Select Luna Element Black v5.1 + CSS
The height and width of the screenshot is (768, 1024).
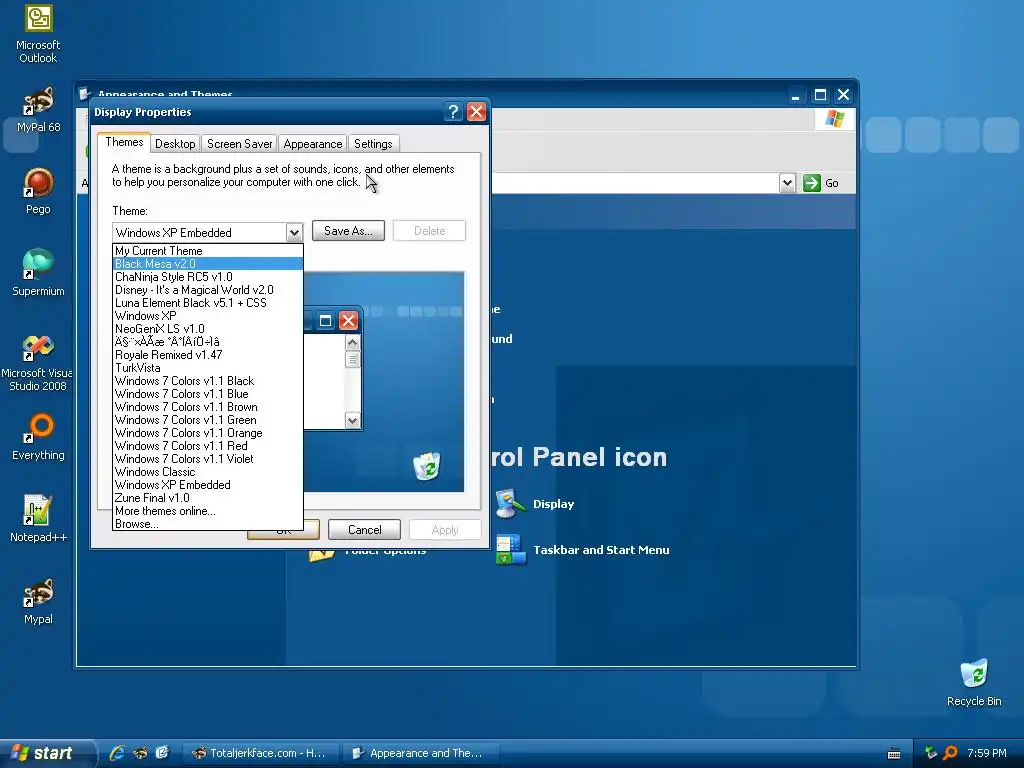point(208,303)
